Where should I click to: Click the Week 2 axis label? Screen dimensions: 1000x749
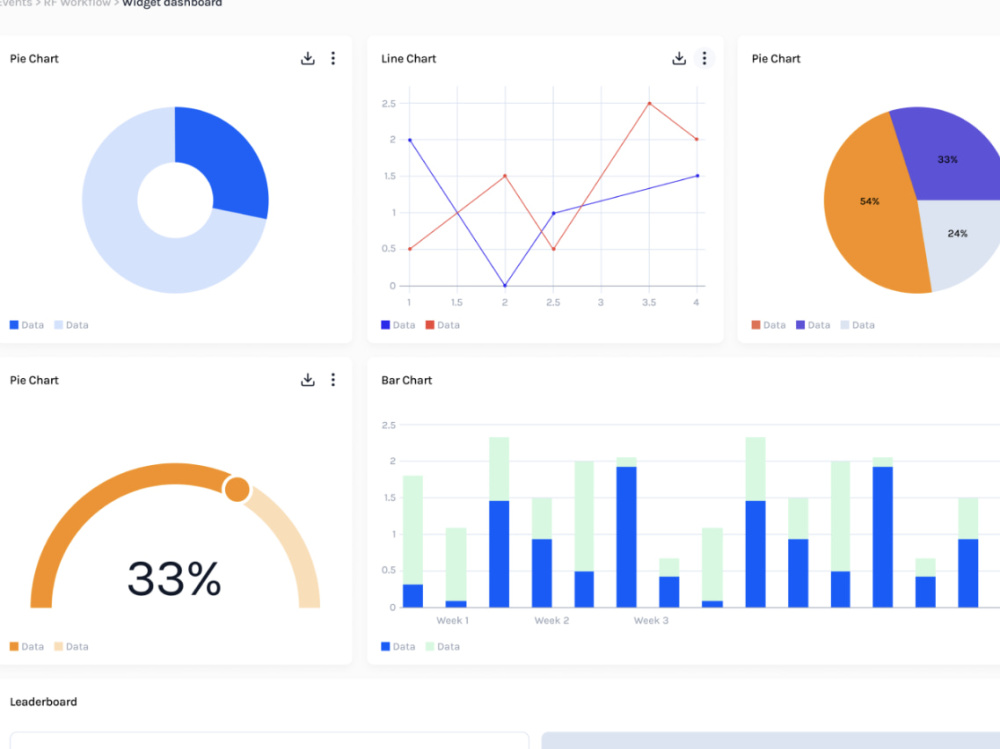(552, 620)
